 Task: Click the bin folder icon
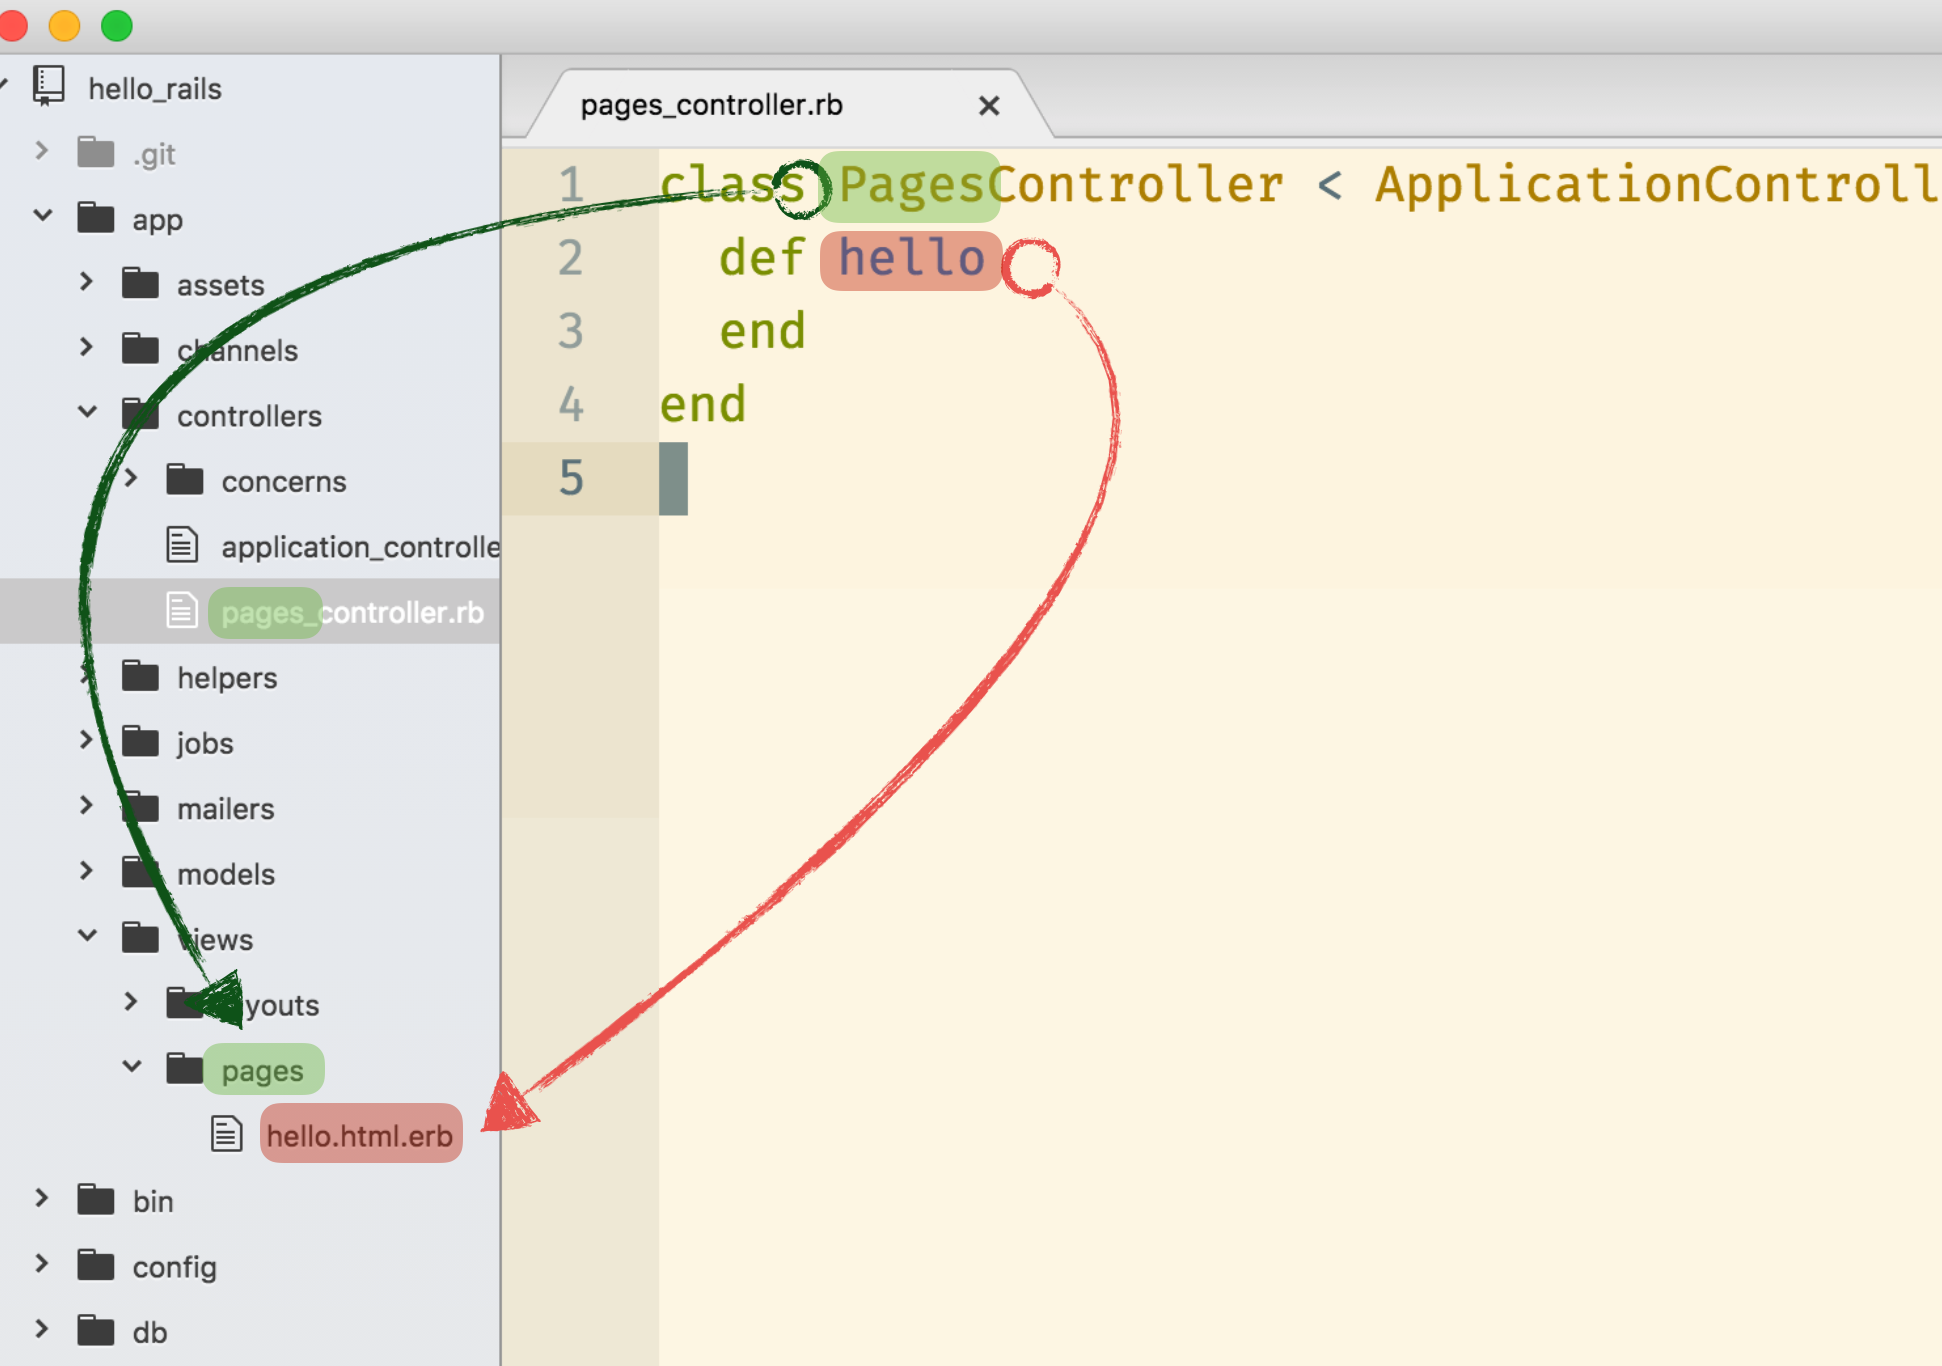(96, 1199)
